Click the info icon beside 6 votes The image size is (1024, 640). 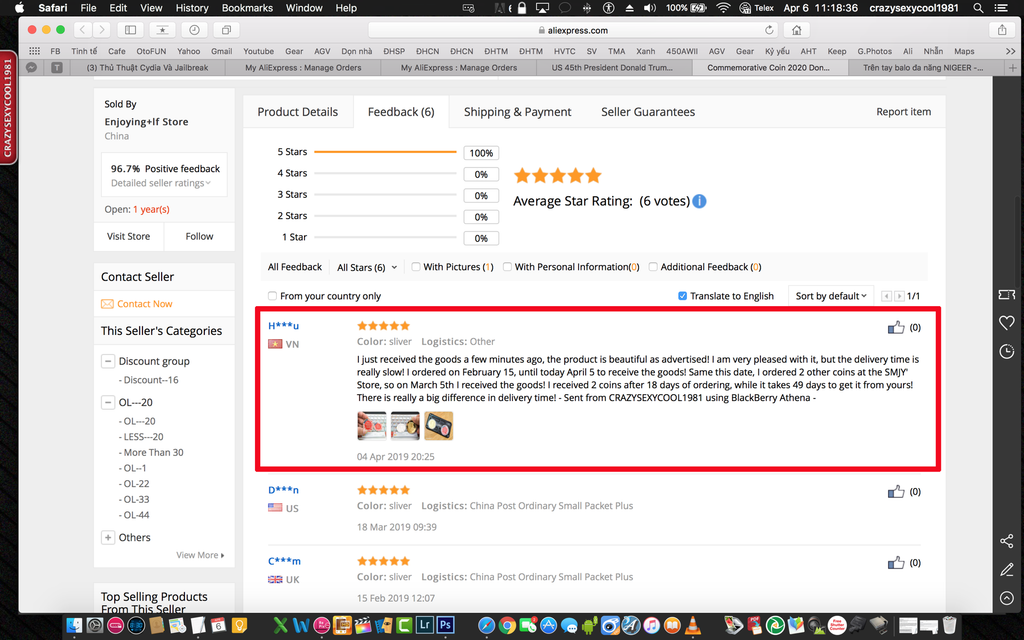pyautogui.click(x=699, y=201)
